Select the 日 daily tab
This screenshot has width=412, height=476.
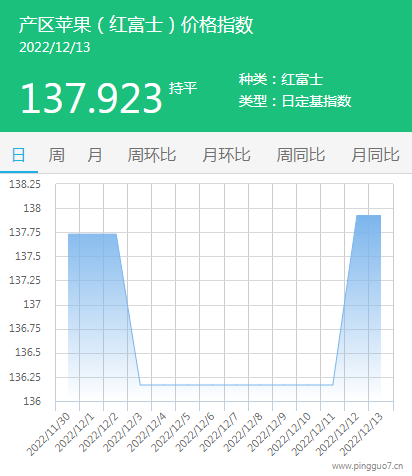tap(18, 155)
